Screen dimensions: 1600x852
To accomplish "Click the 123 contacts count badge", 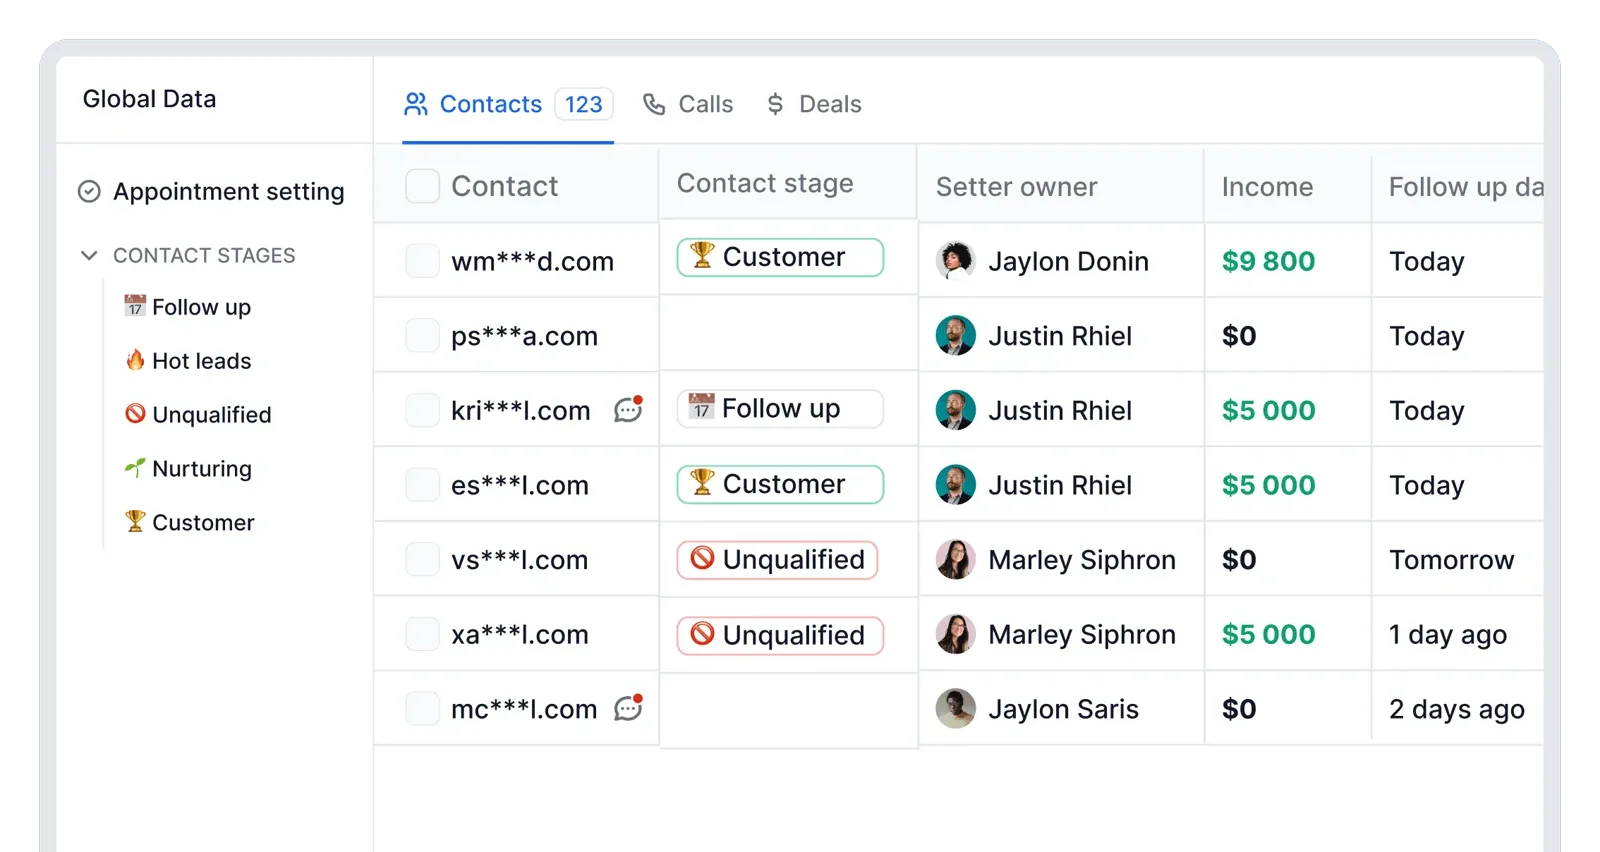I will (x=583, y=104).
